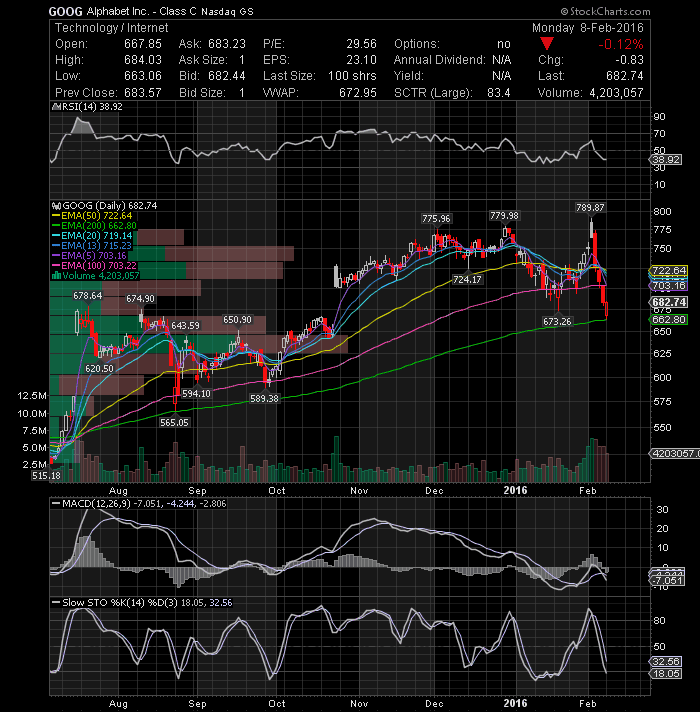Click the 789.87 peak price label
This screenshot has height=712, width=700.
pos(590,208)
